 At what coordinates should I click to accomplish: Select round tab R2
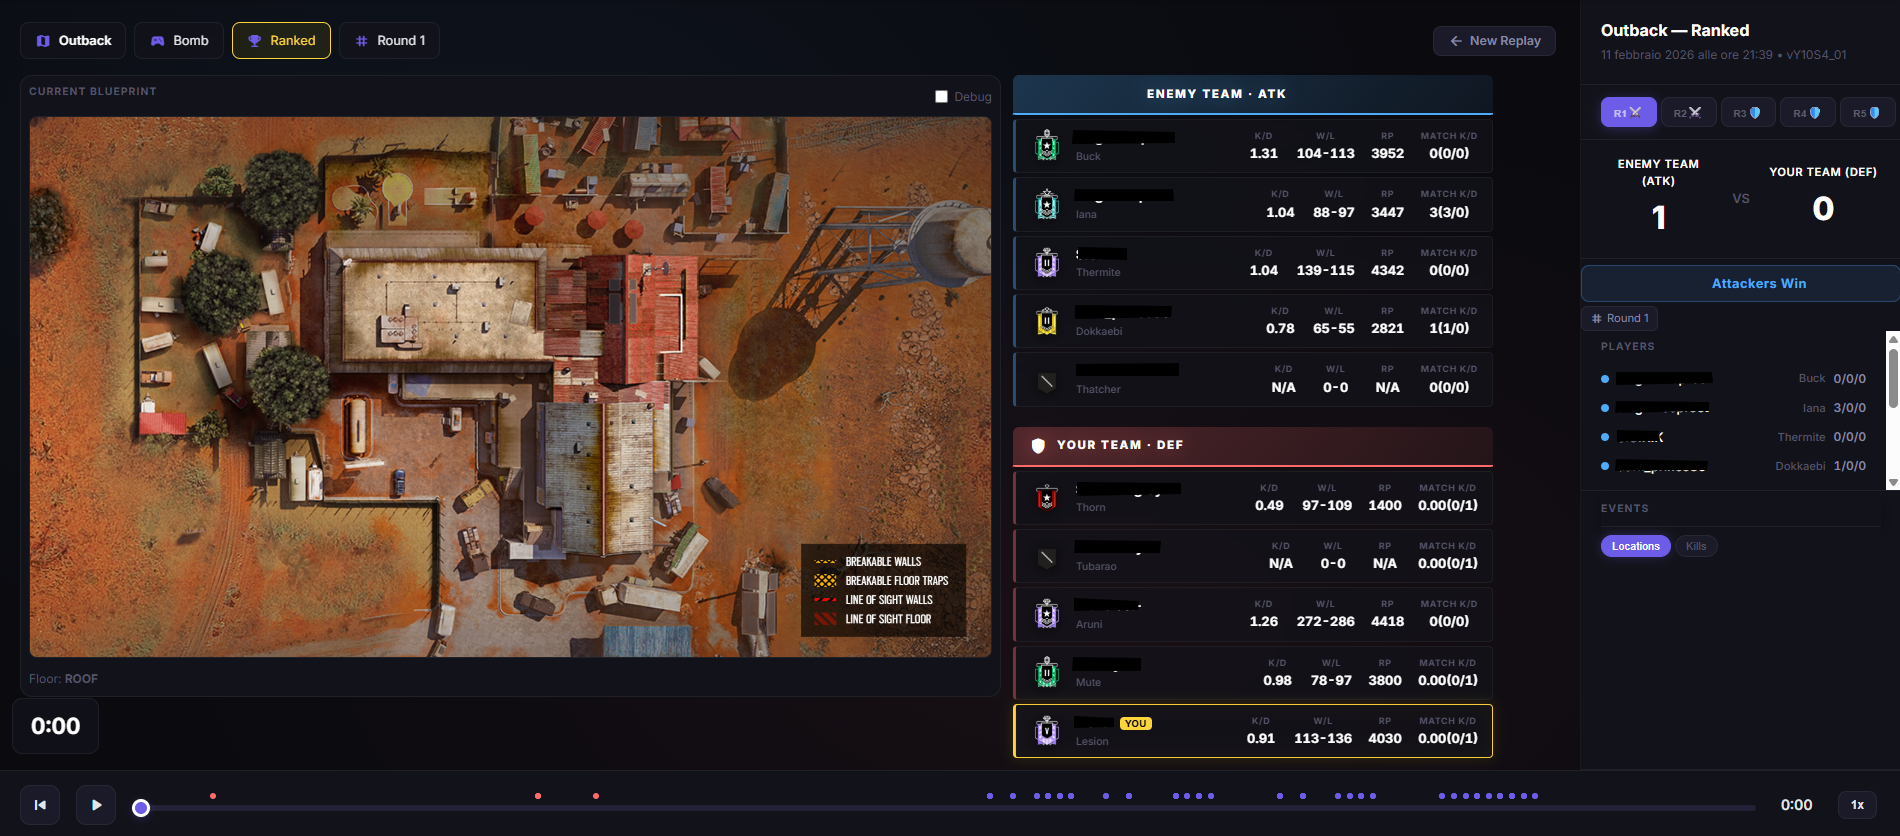1688,113
